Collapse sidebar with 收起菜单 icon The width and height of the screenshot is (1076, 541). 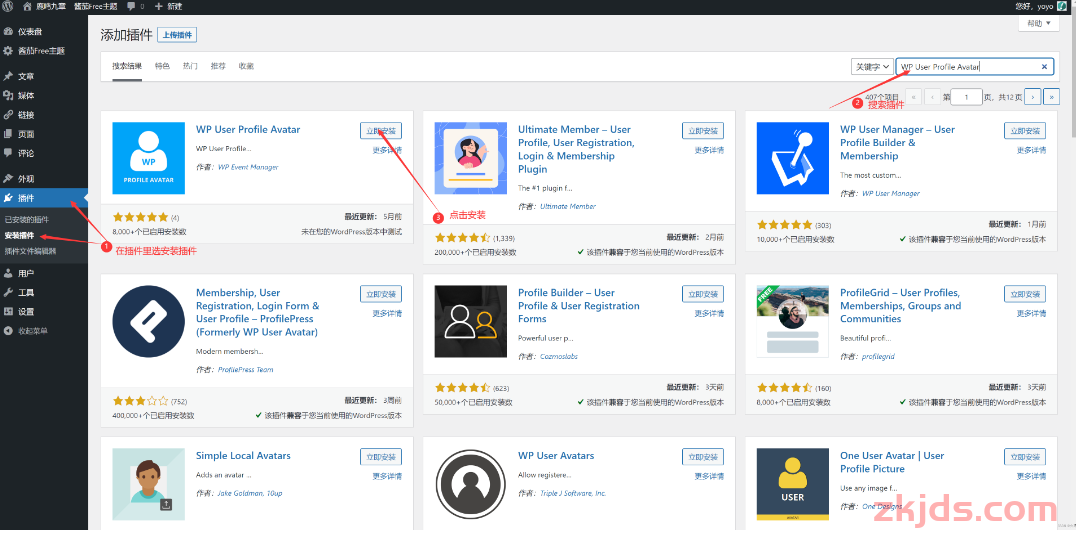8,331
